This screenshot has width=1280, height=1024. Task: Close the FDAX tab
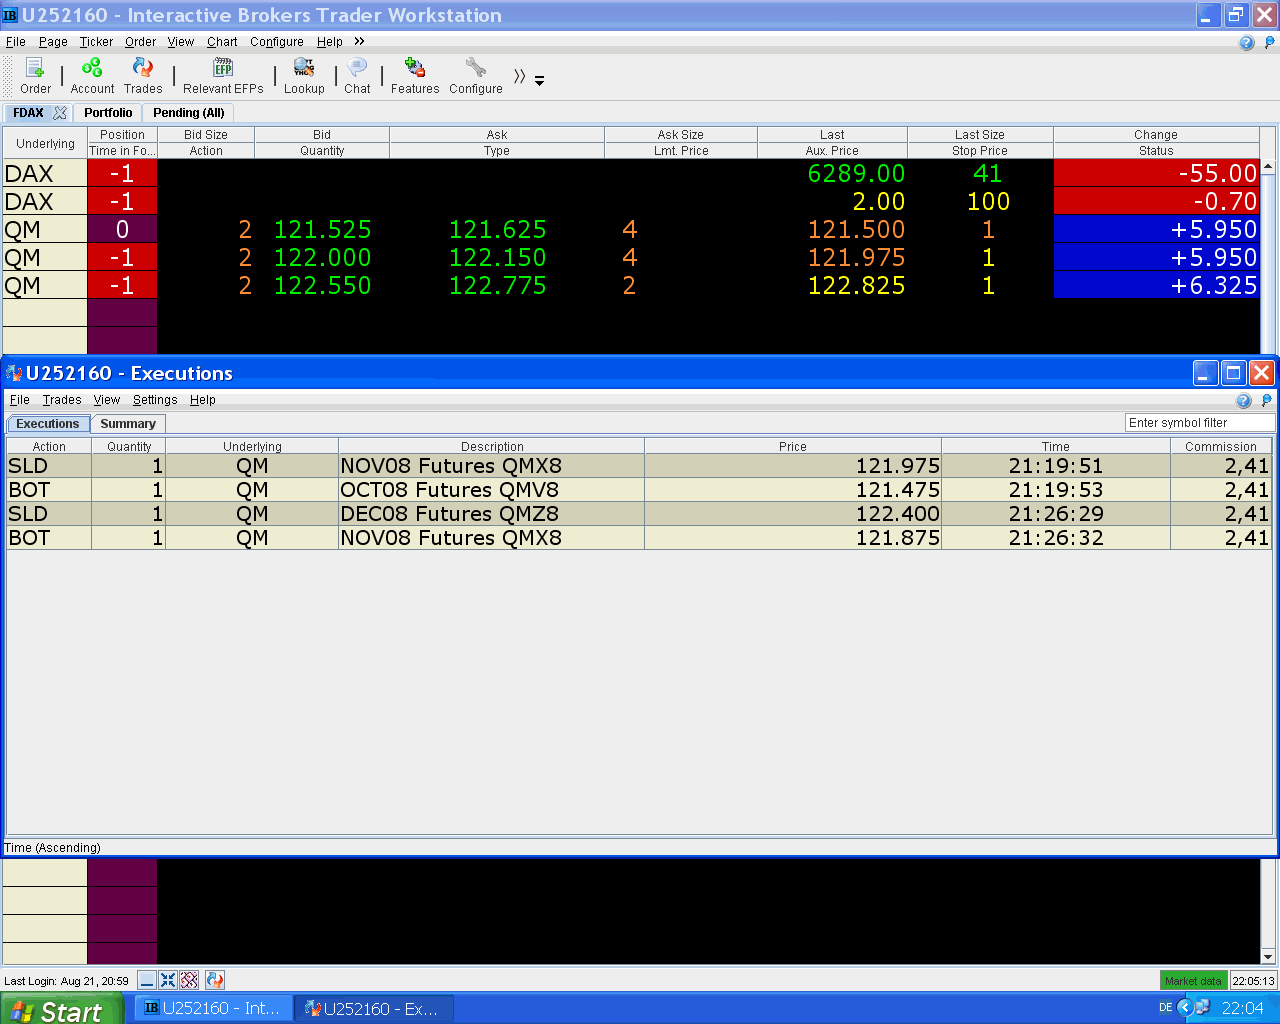(60, 113)
